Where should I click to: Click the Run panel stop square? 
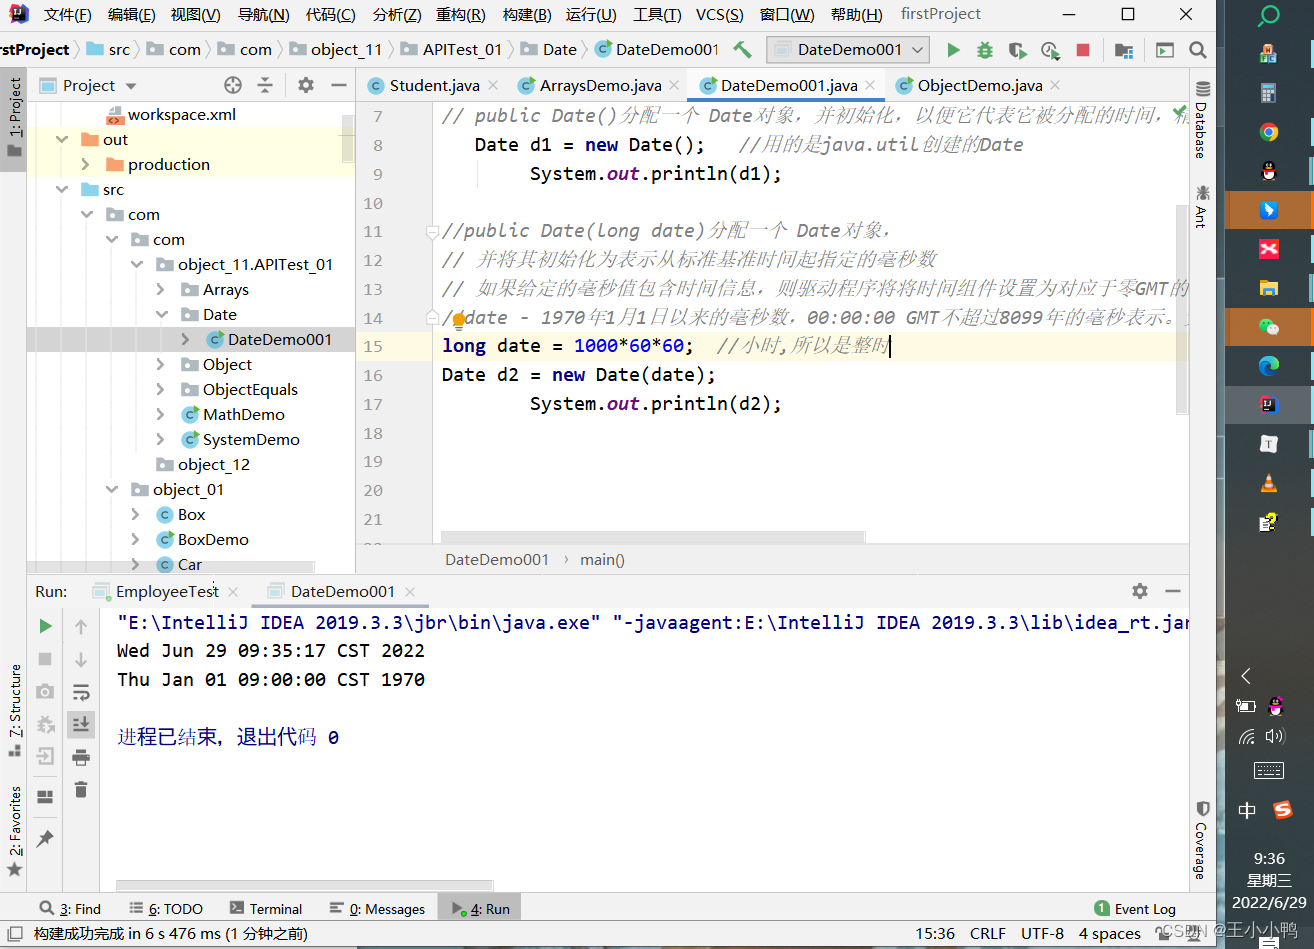[x=45, y=659]
